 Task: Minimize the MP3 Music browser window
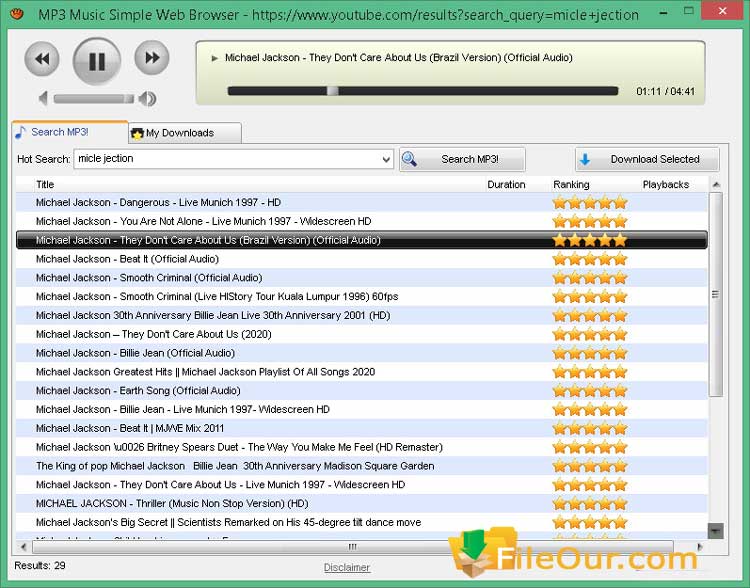(663, 12)
